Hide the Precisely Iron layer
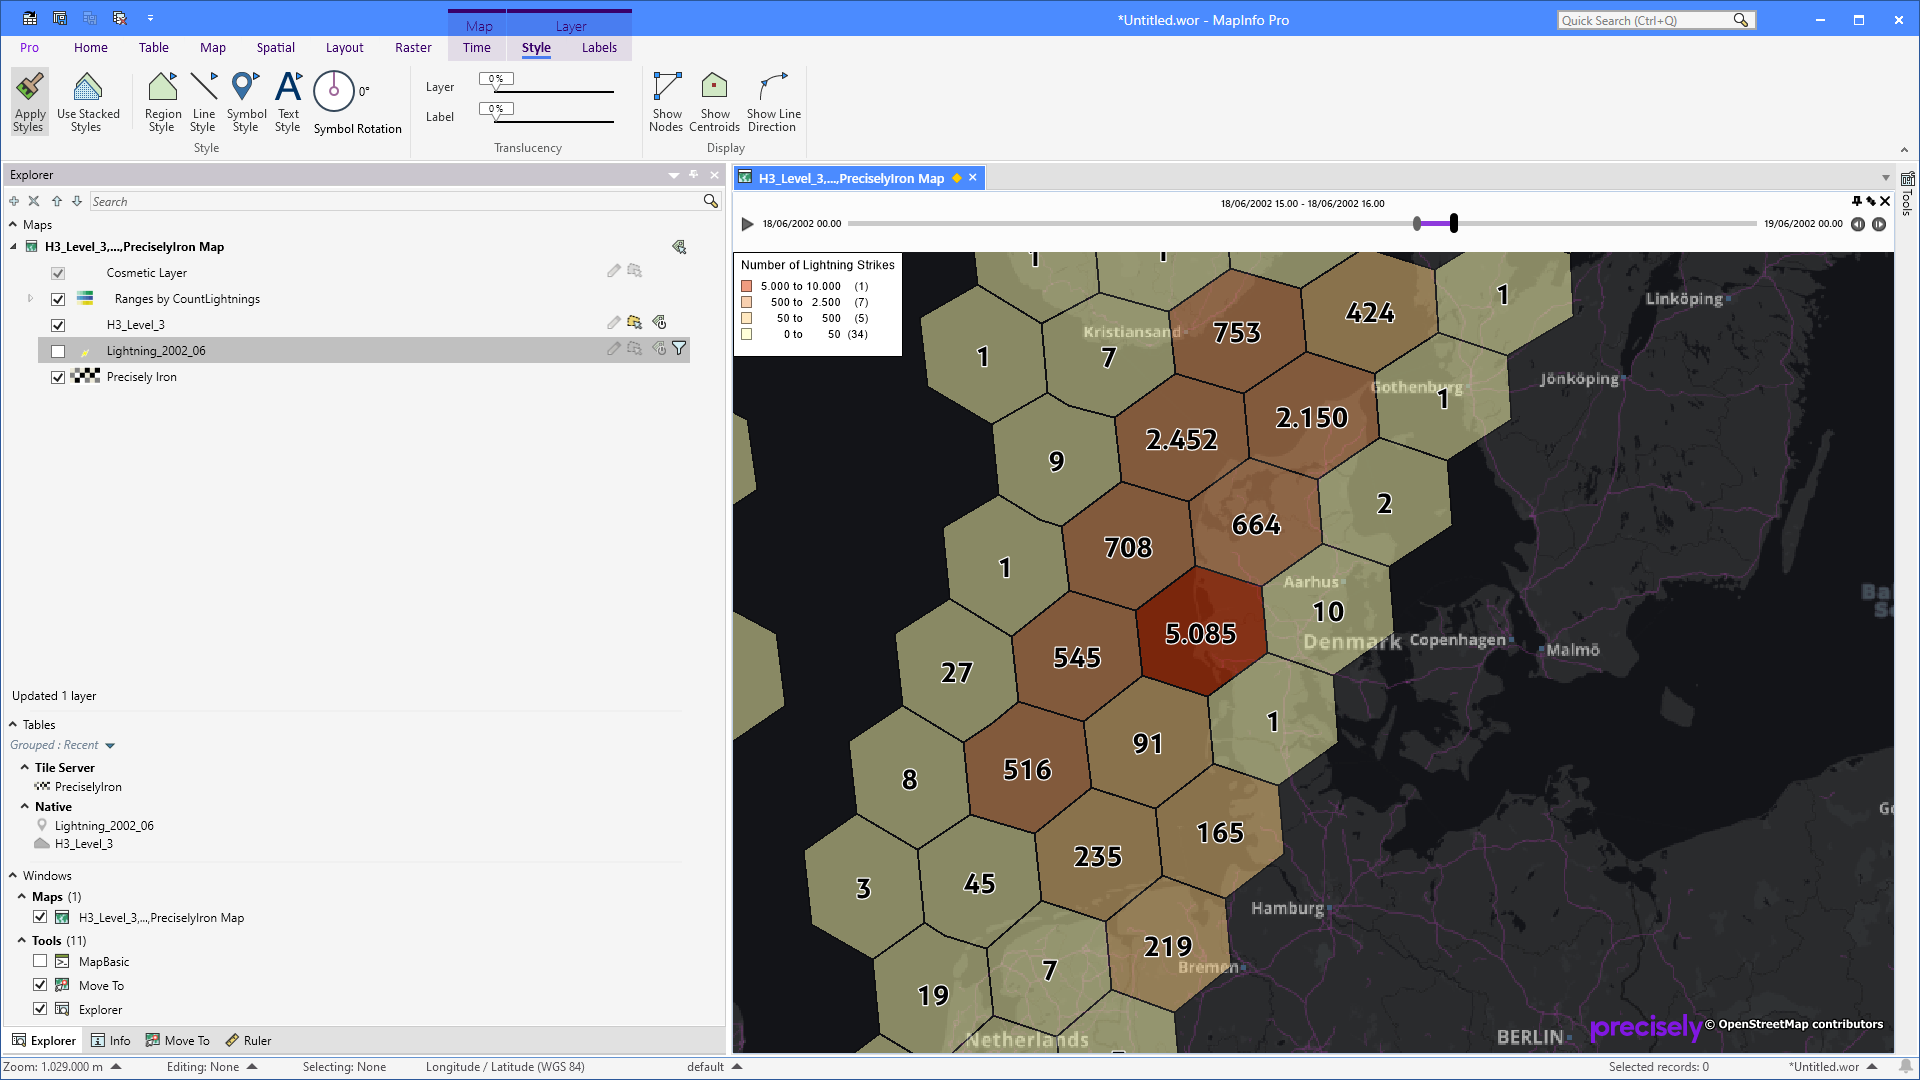 [x=58, y=377]
